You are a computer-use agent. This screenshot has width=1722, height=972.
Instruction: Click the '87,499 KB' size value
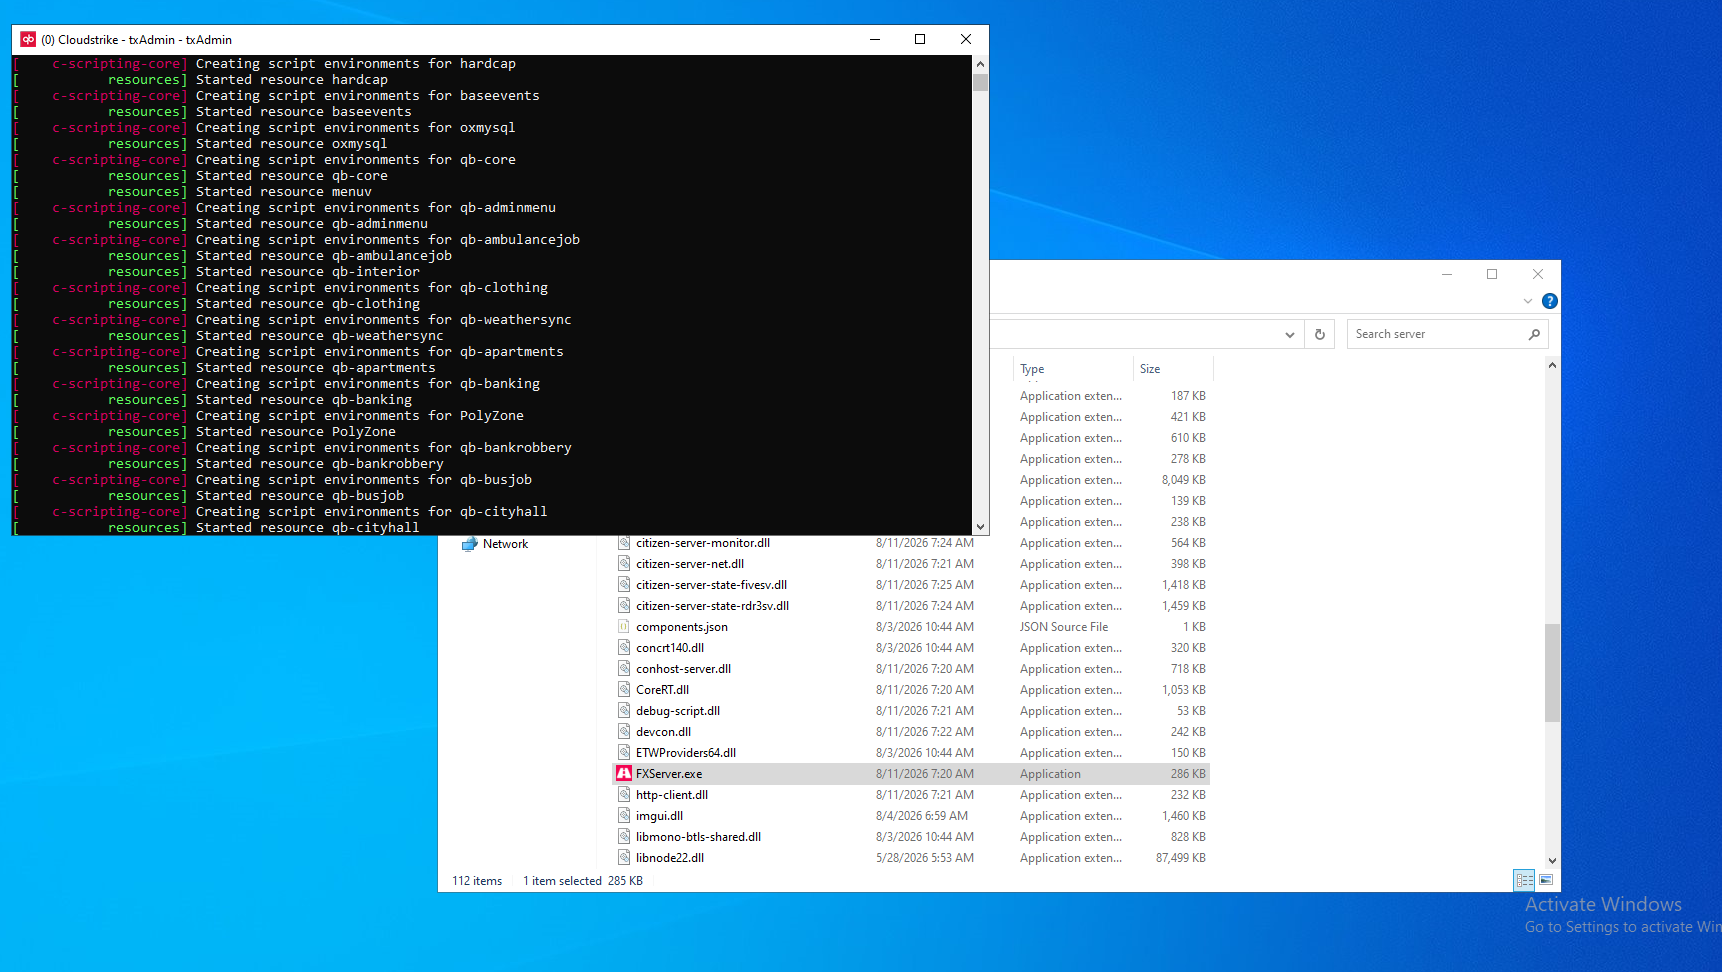1181,858
